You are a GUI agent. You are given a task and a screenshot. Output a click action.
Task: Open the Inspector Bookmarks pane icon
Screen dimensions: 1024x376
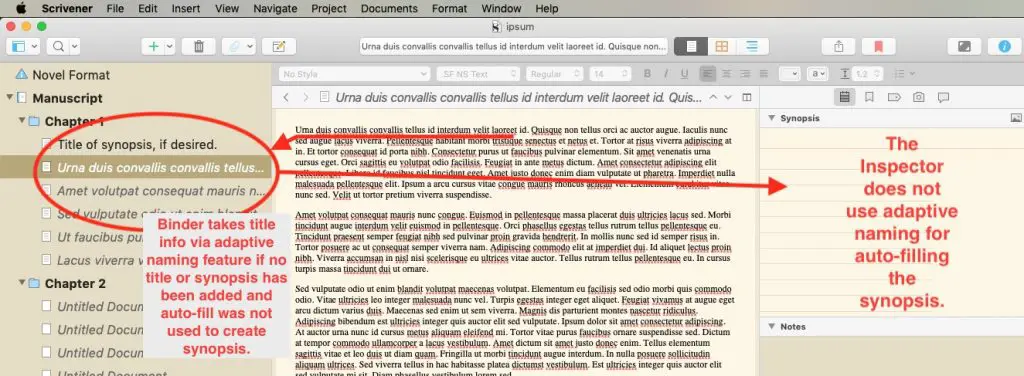coord(869,97)
